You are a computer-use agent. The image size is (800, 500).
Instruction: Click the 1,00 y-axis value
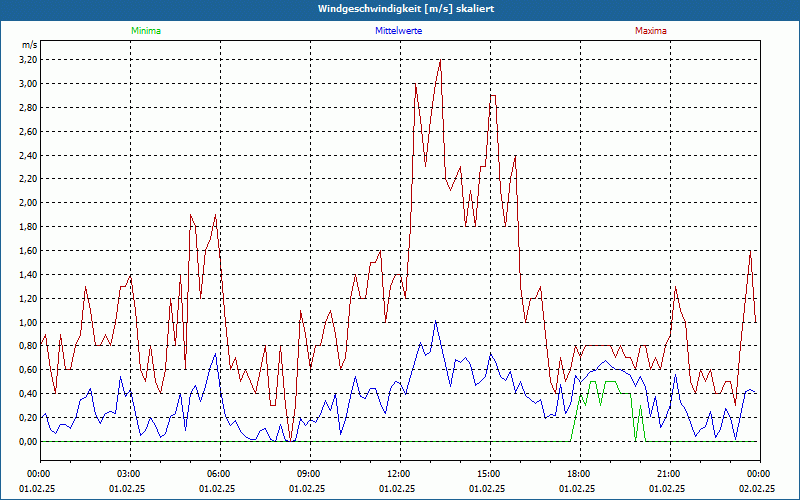pyautogui.click(x=28, y=322)
